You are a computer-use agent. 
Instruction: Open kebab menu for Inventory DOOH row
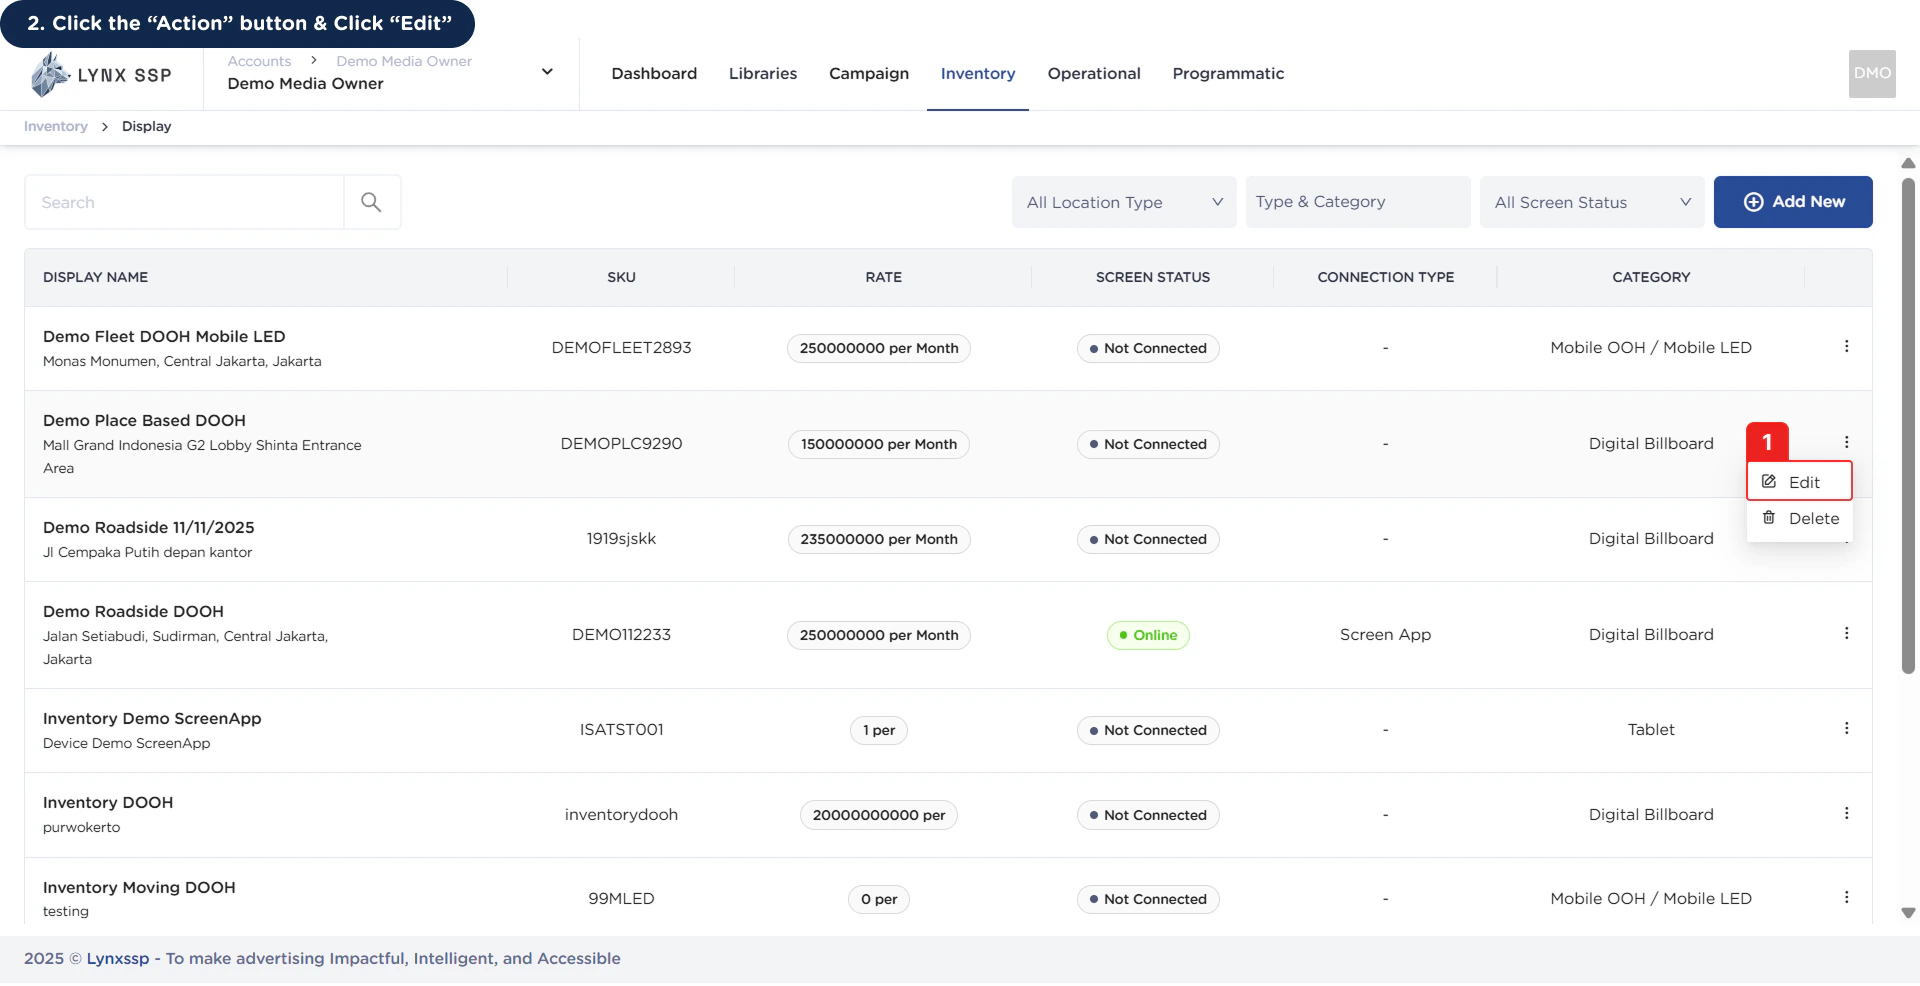pos(1846,813)
